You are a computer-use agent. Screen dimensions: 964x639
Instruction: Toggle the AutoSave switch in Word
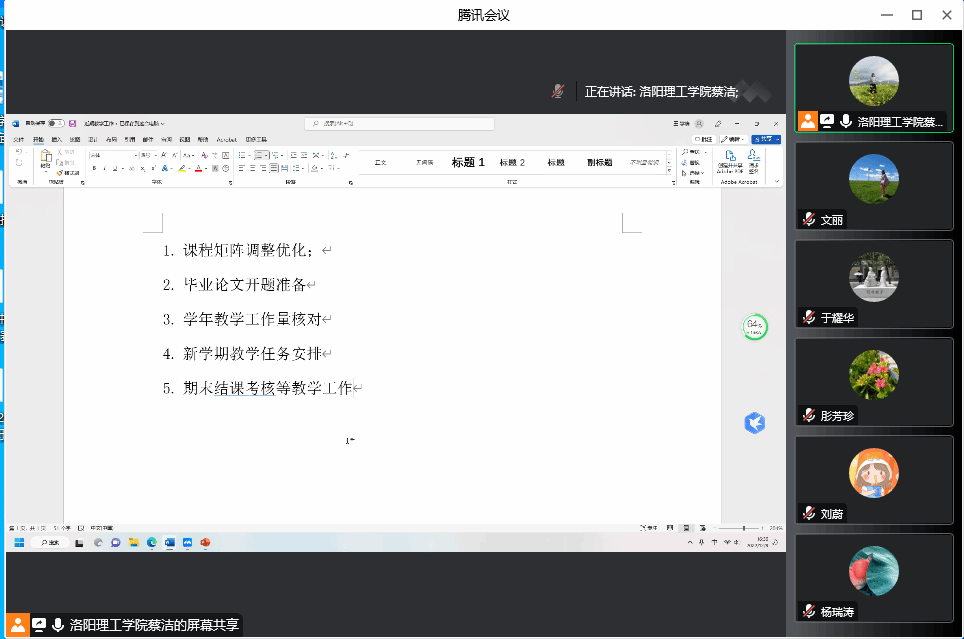coord(55,123)
